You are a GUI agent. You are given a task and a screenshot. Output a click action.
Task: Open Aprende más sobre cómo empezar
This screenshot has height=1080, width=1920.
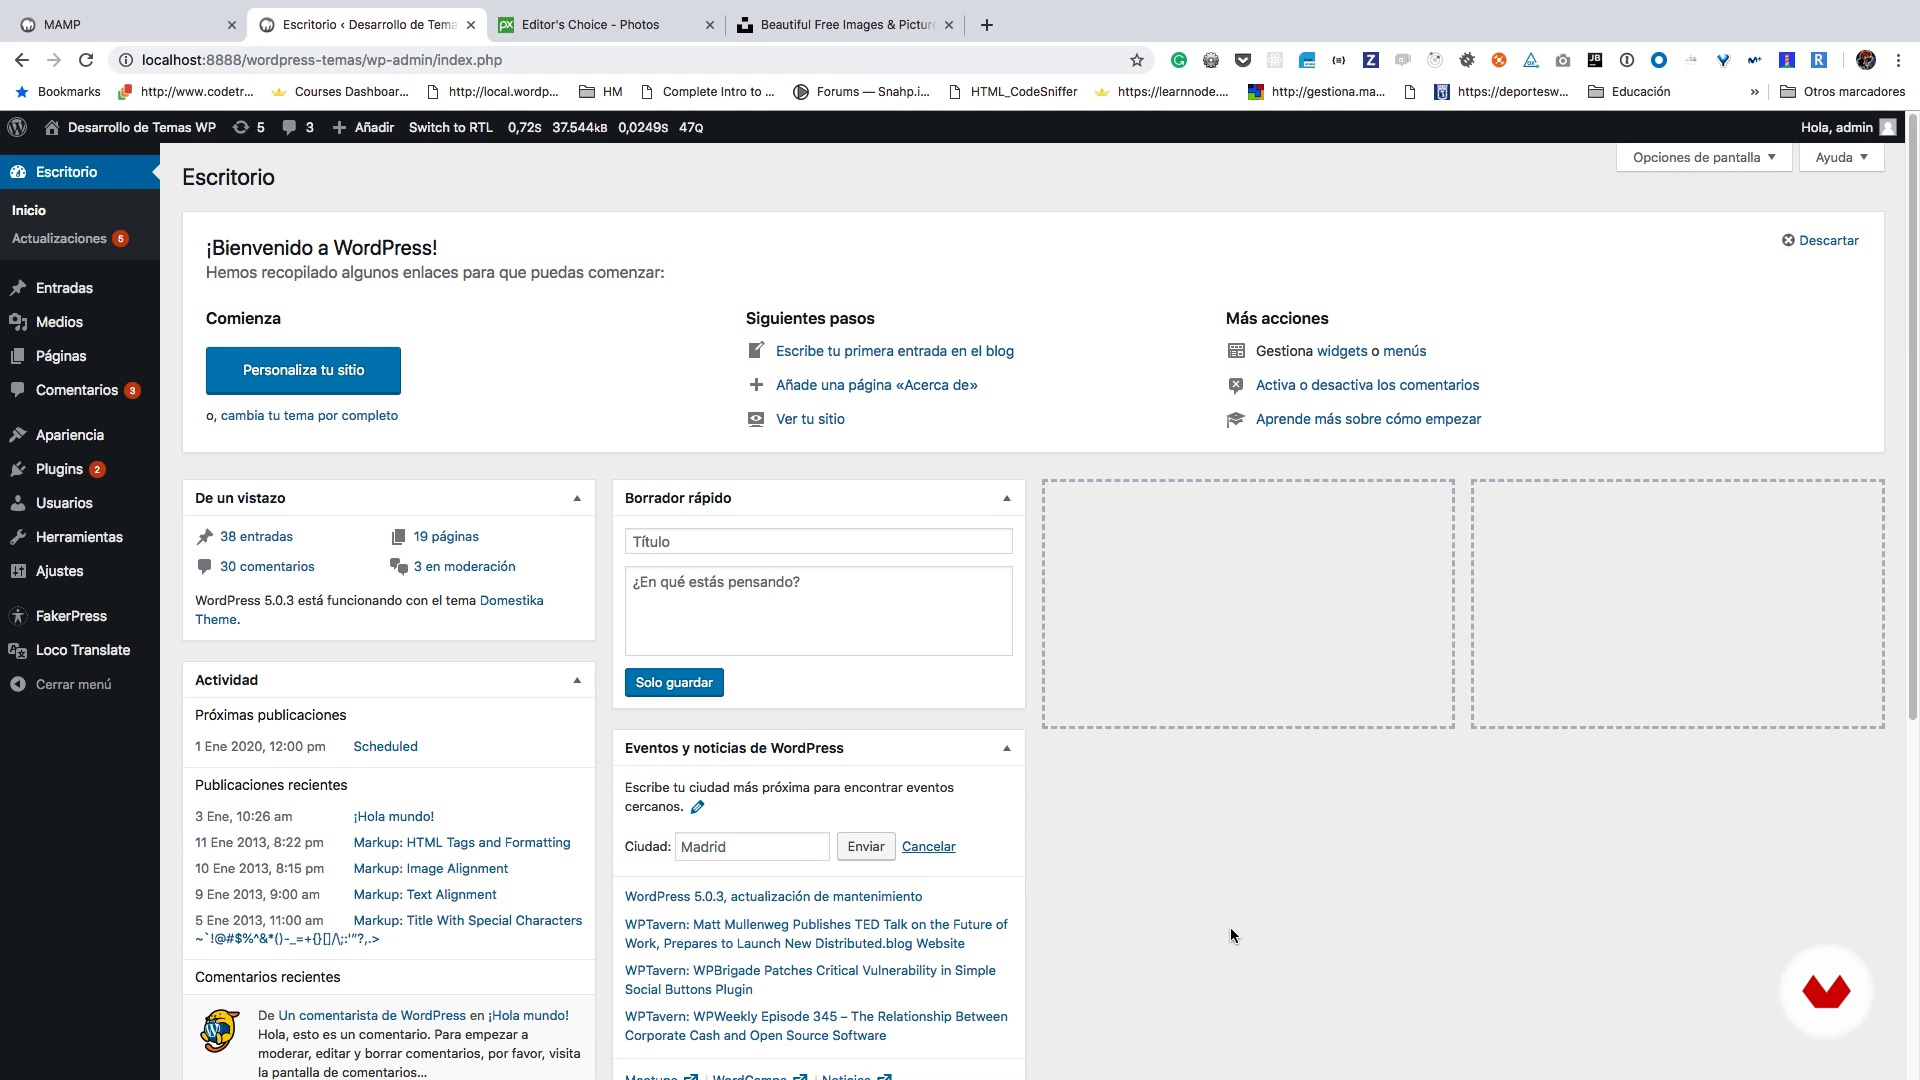coord(1368,419)
